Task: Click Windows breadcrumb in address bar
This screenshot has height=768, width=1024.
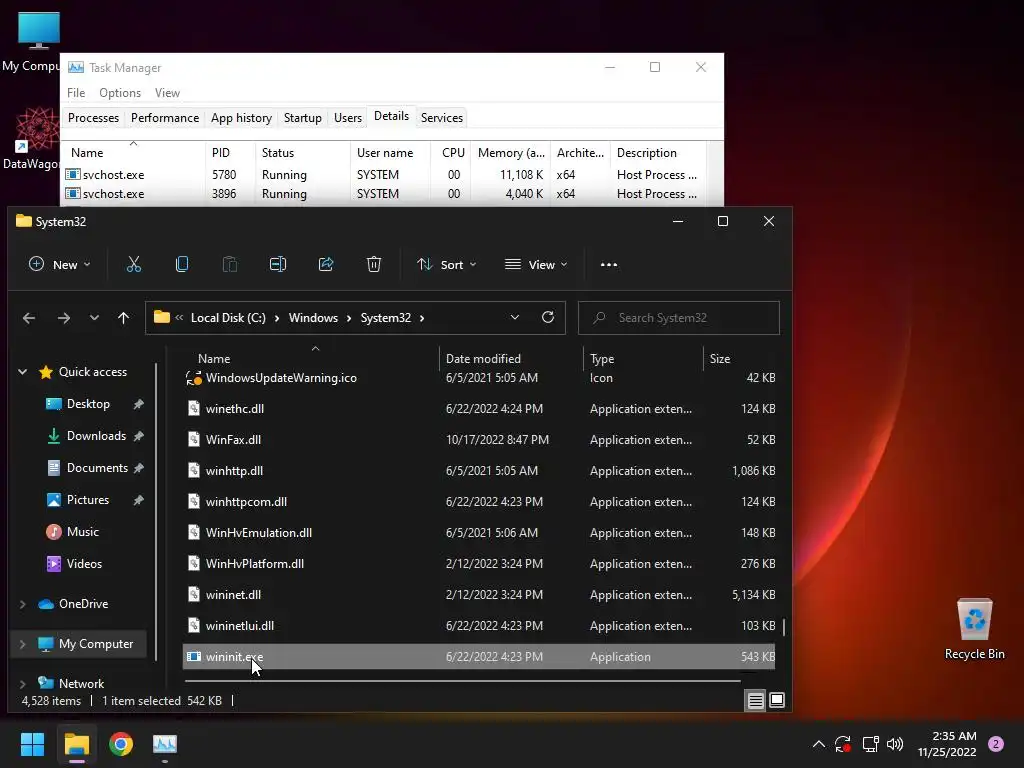Action: pyautogui.click(x=313, y=318)
